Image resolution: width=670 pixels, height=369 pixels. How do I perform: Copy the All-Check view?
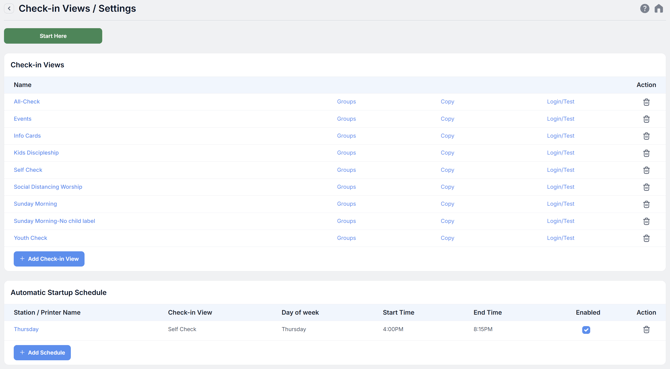point(447,102)
